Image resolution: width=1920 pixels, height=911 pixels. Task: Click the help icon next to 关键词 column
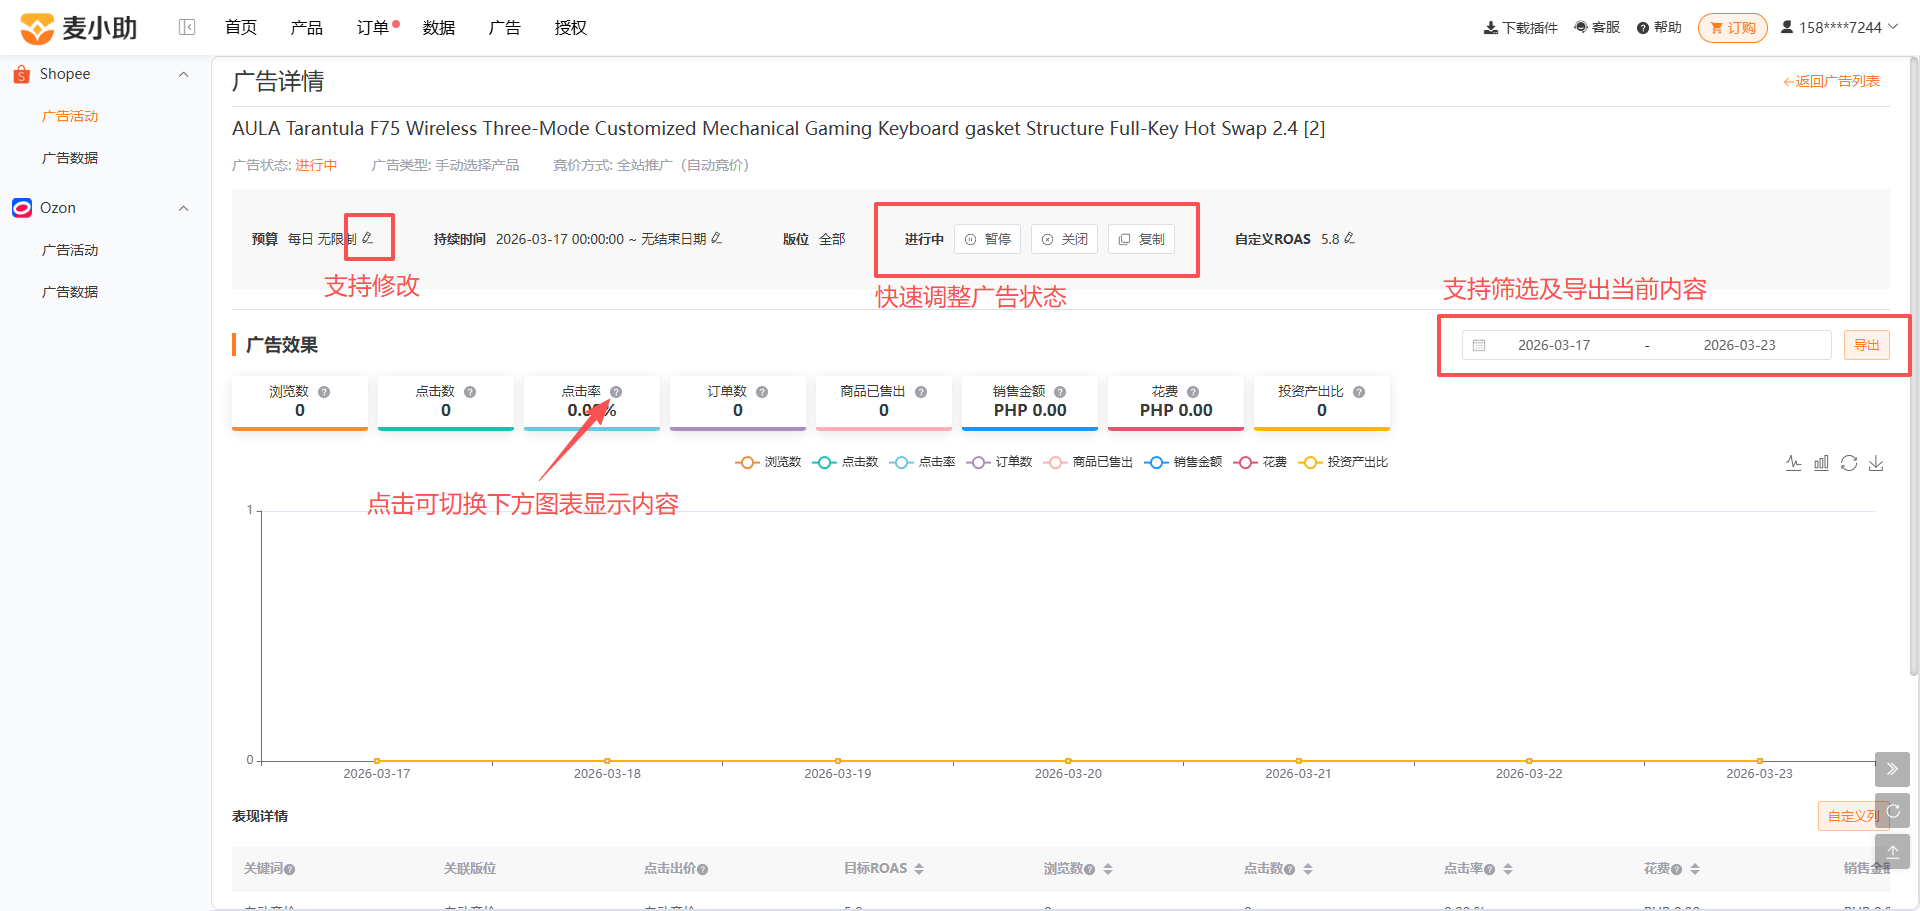pos(289,870)
